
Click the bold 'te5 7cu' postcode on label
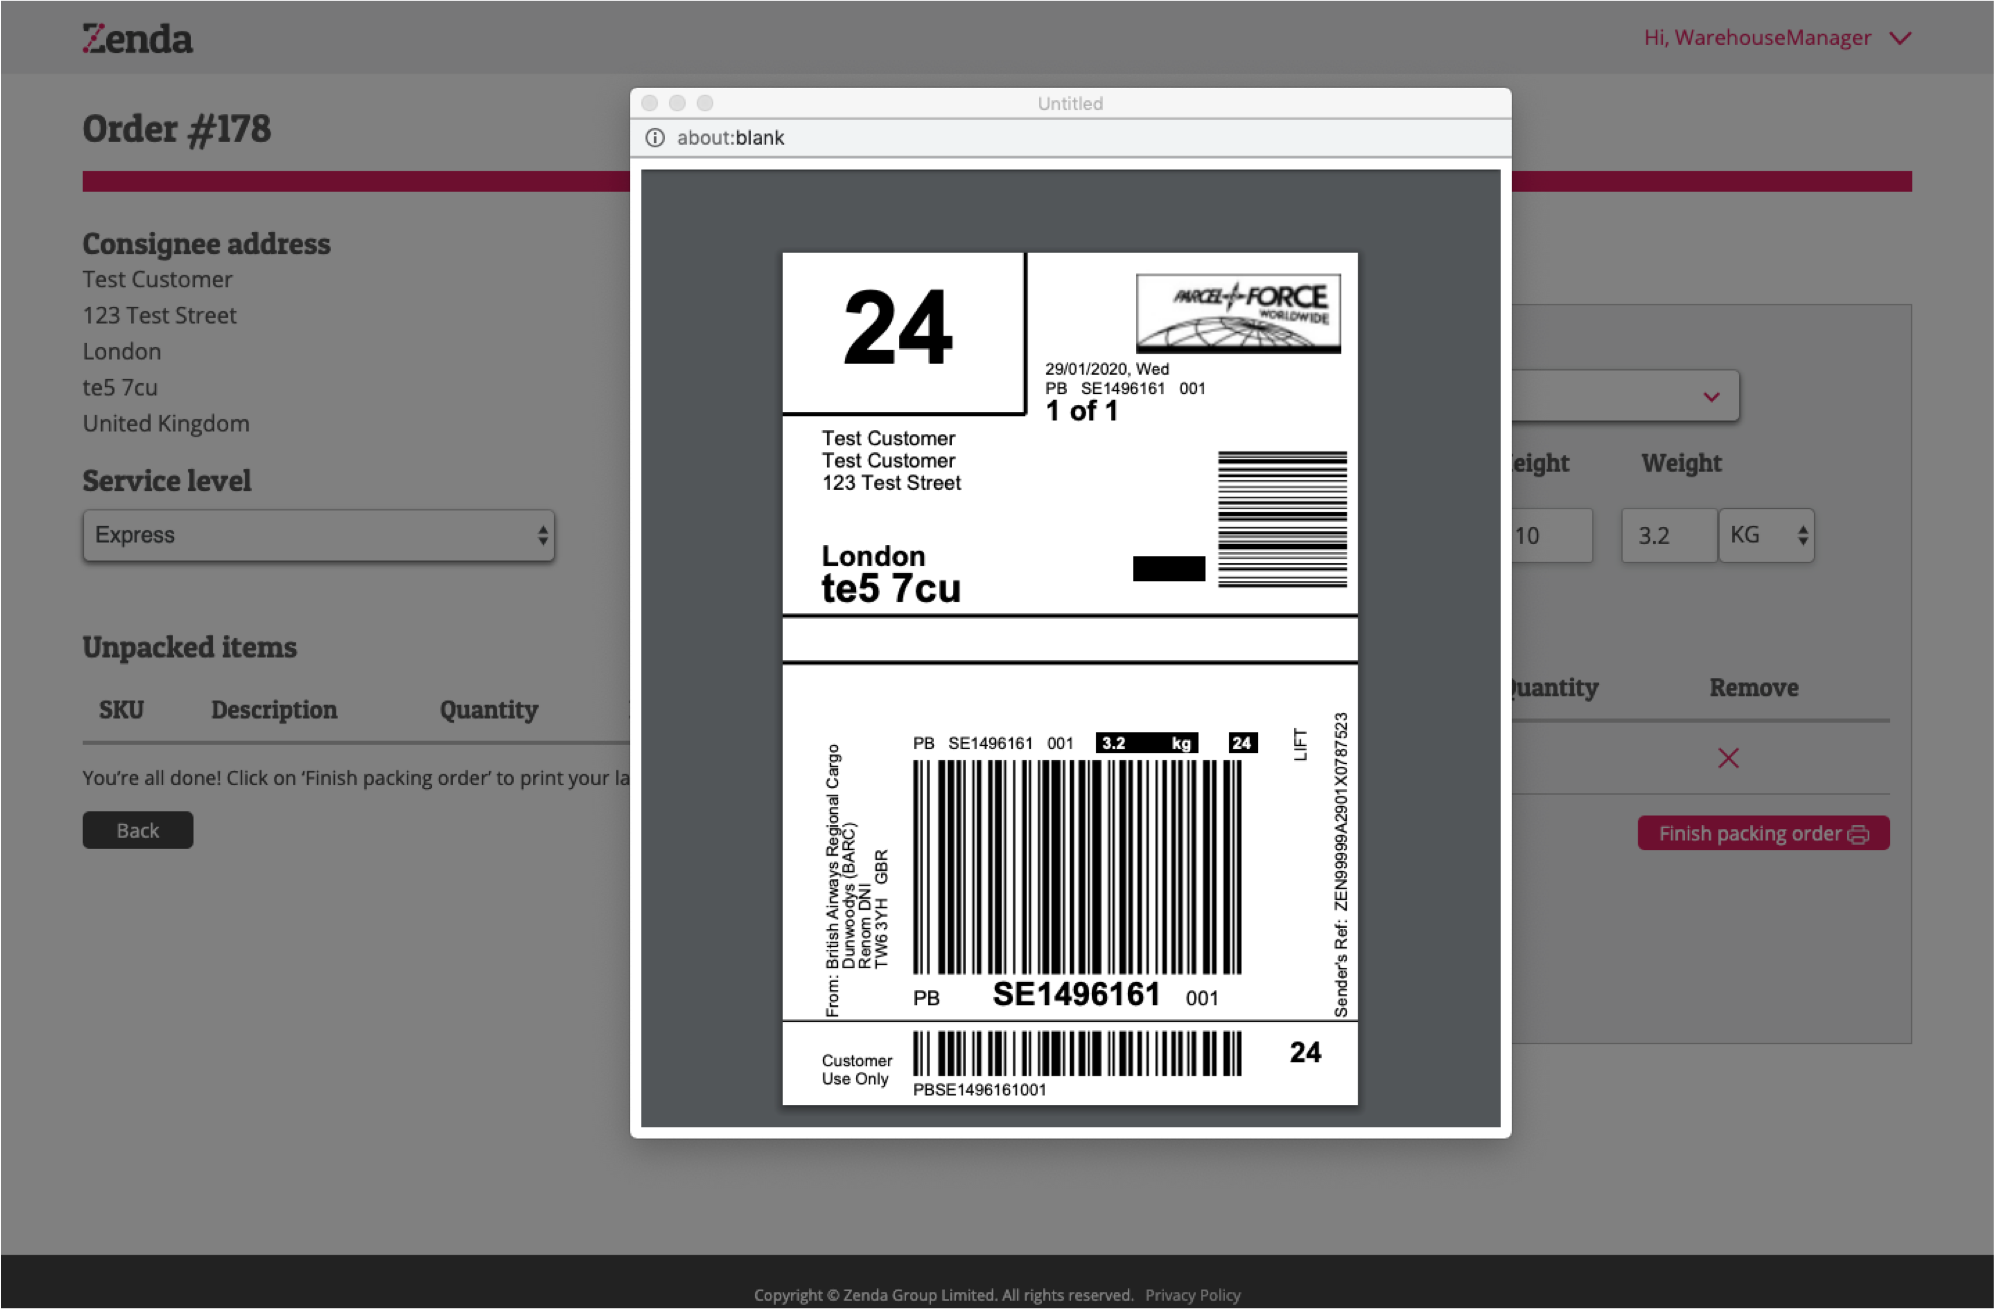point(891,589)
